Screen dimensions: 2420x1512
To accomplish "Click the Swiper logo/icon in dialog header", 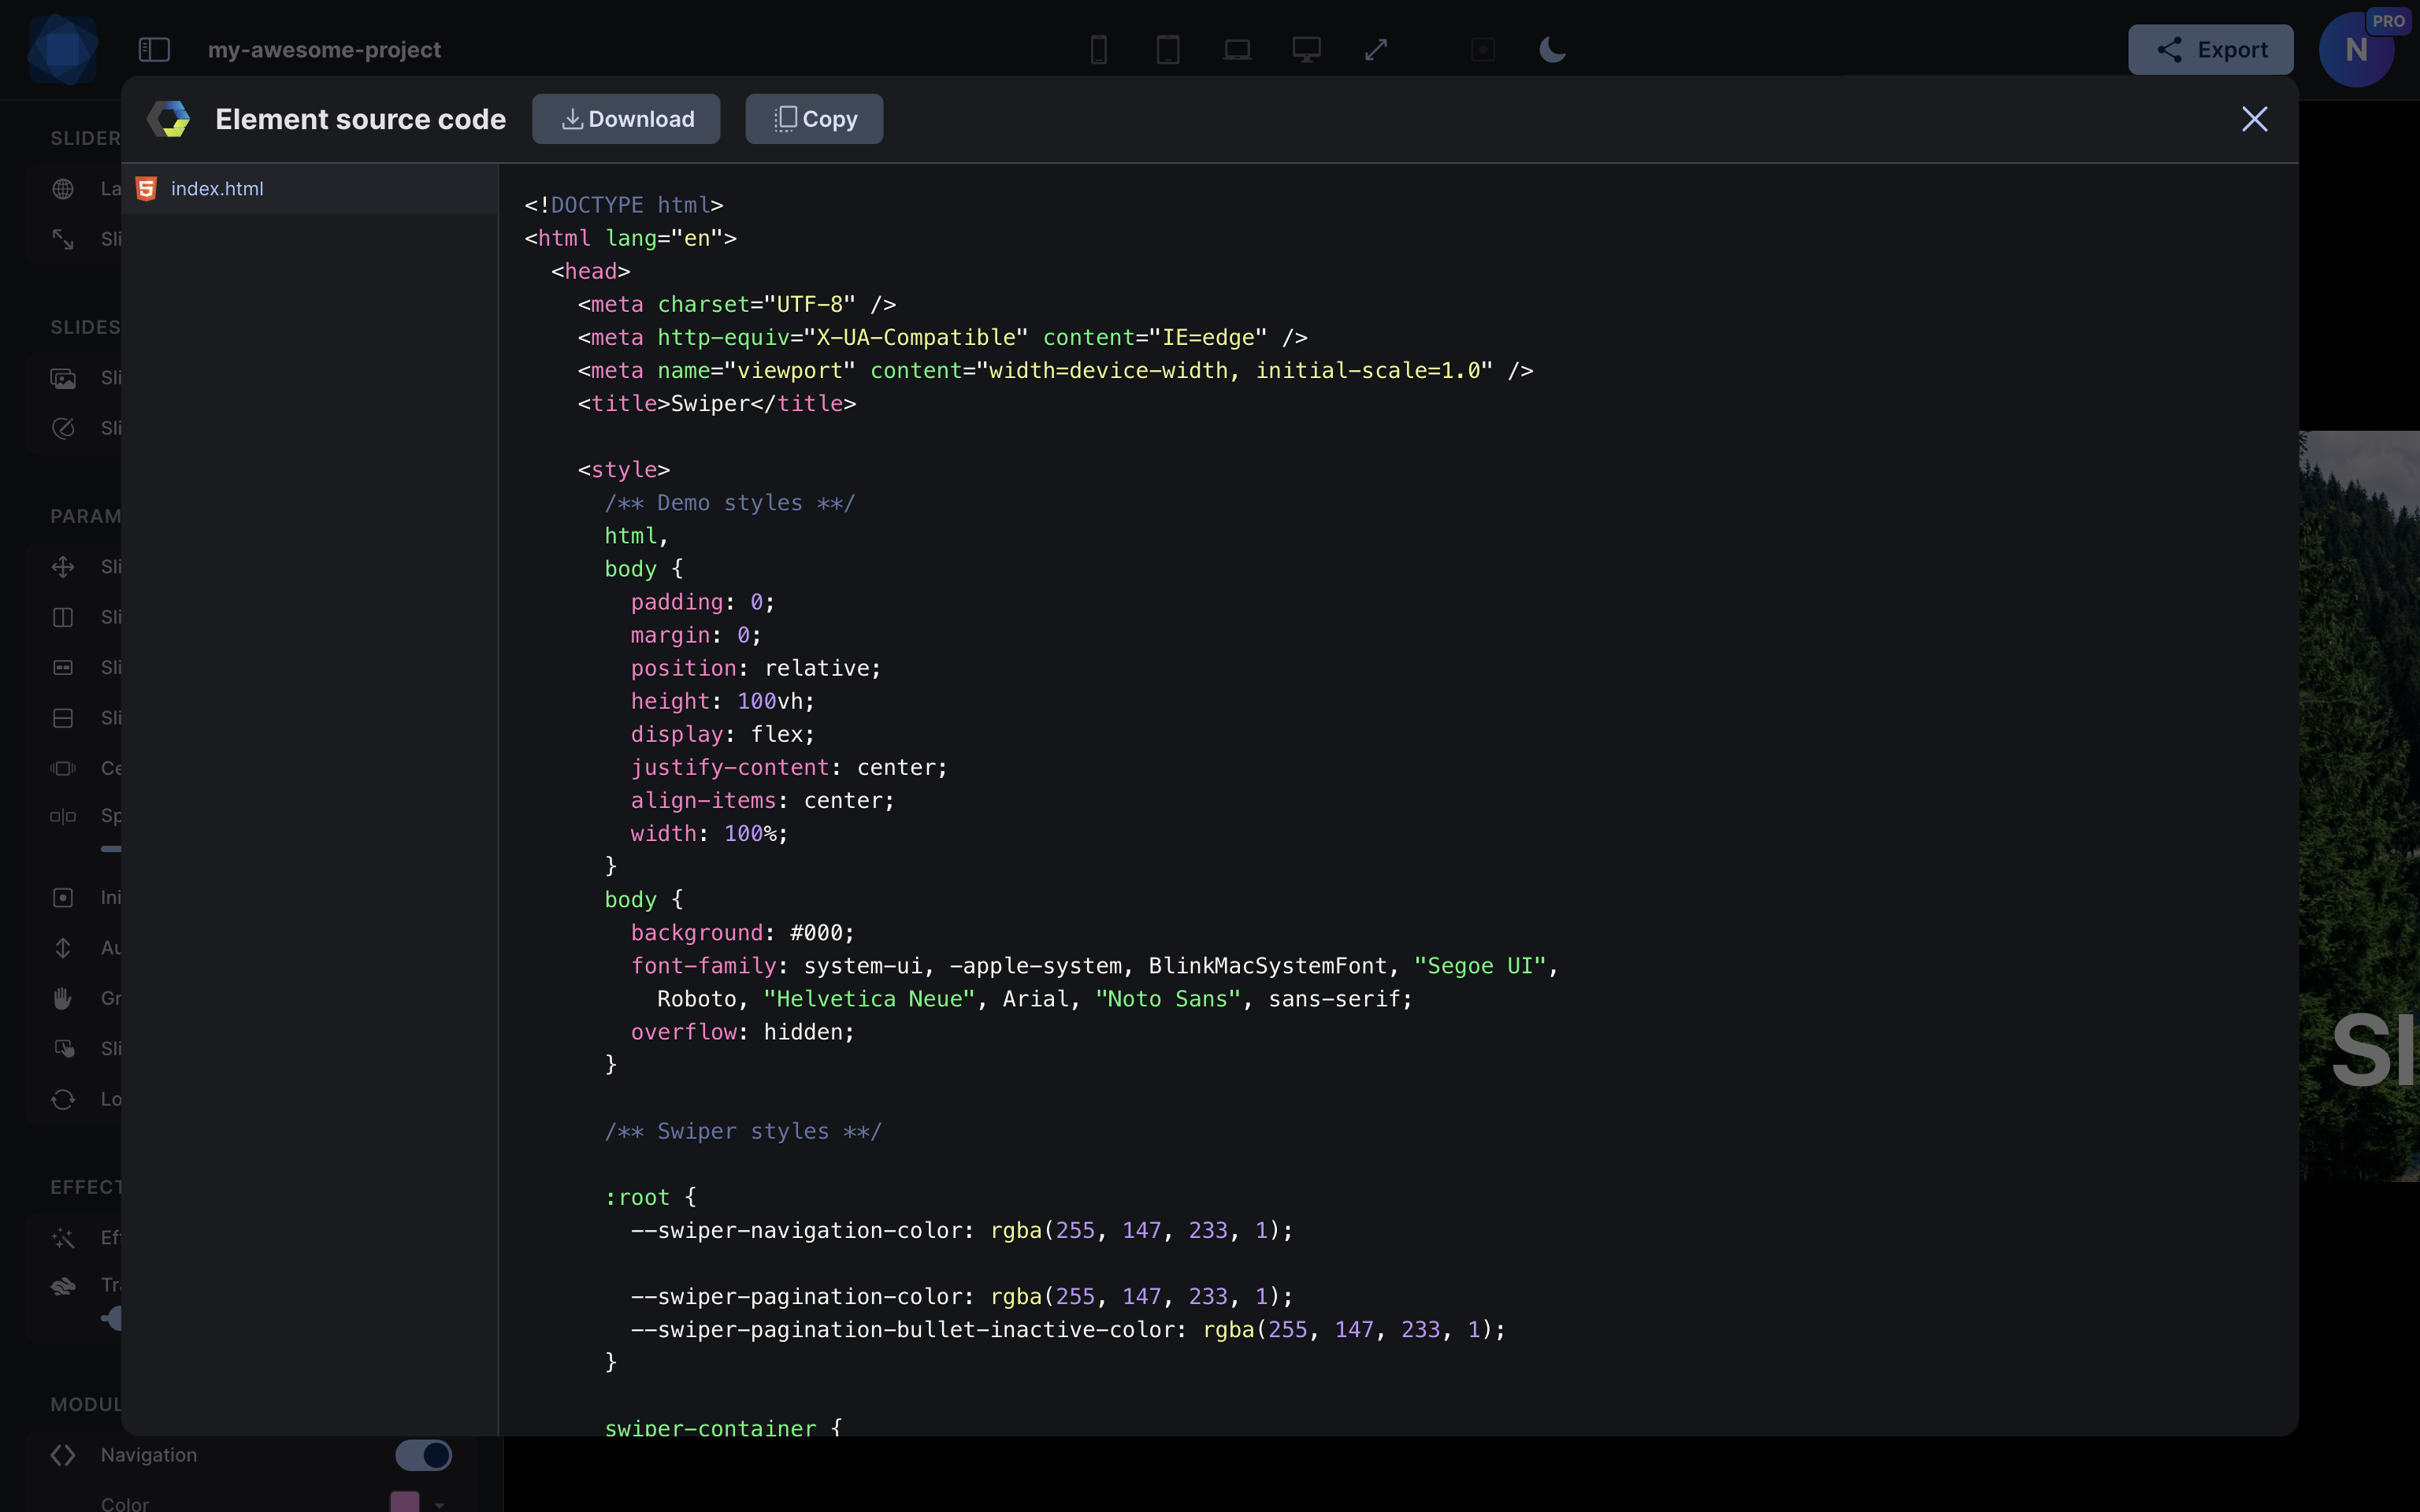I will [x=169, y=117].
